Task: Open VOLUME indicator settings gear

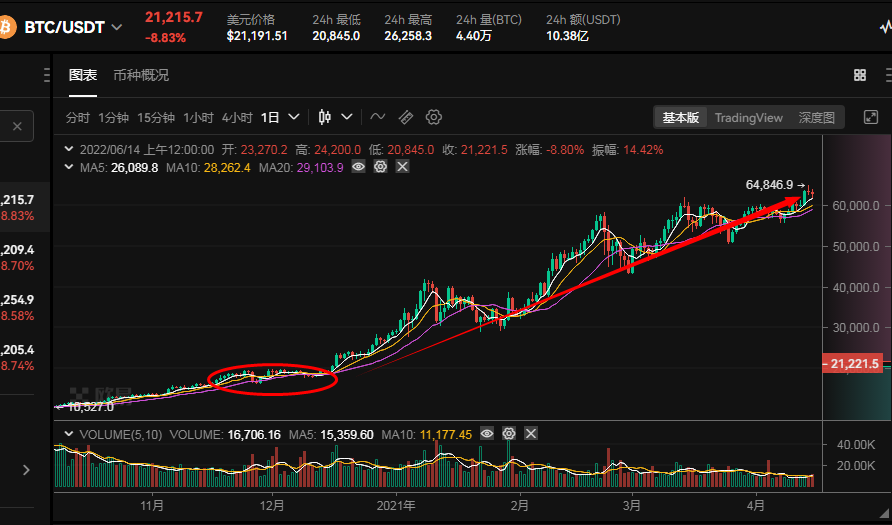Action: 509,434
